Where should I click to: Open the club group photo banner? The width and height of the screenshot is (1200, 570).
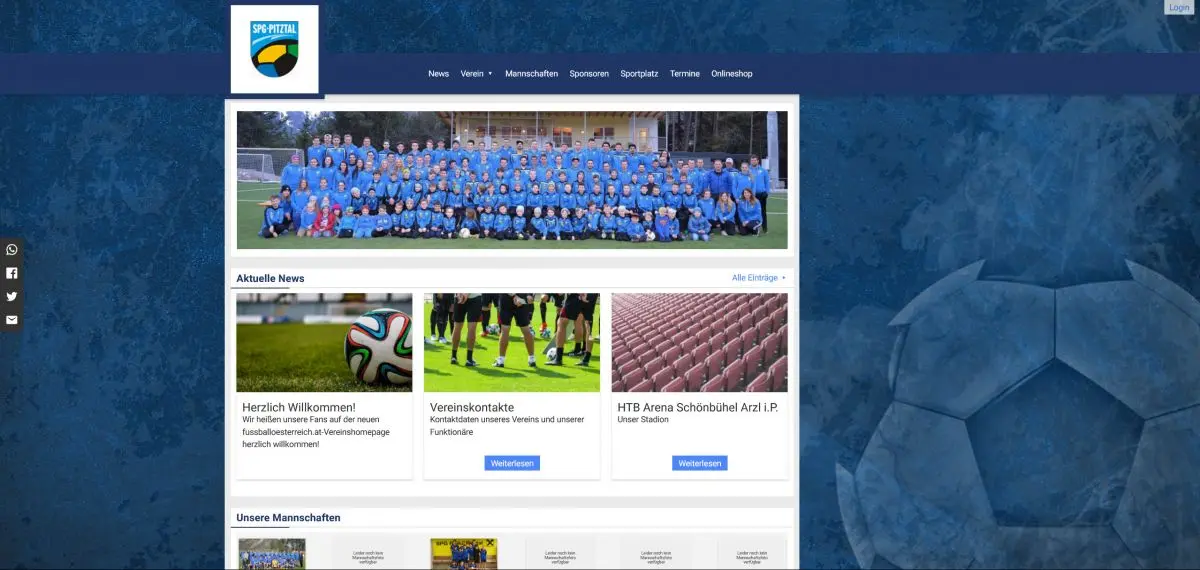tap(512, 180)
